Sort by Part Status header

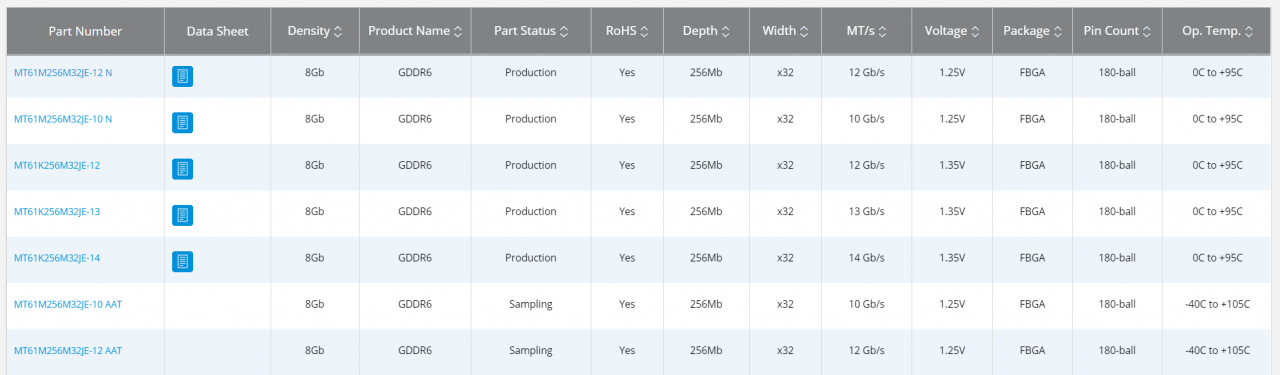point(531,31)
